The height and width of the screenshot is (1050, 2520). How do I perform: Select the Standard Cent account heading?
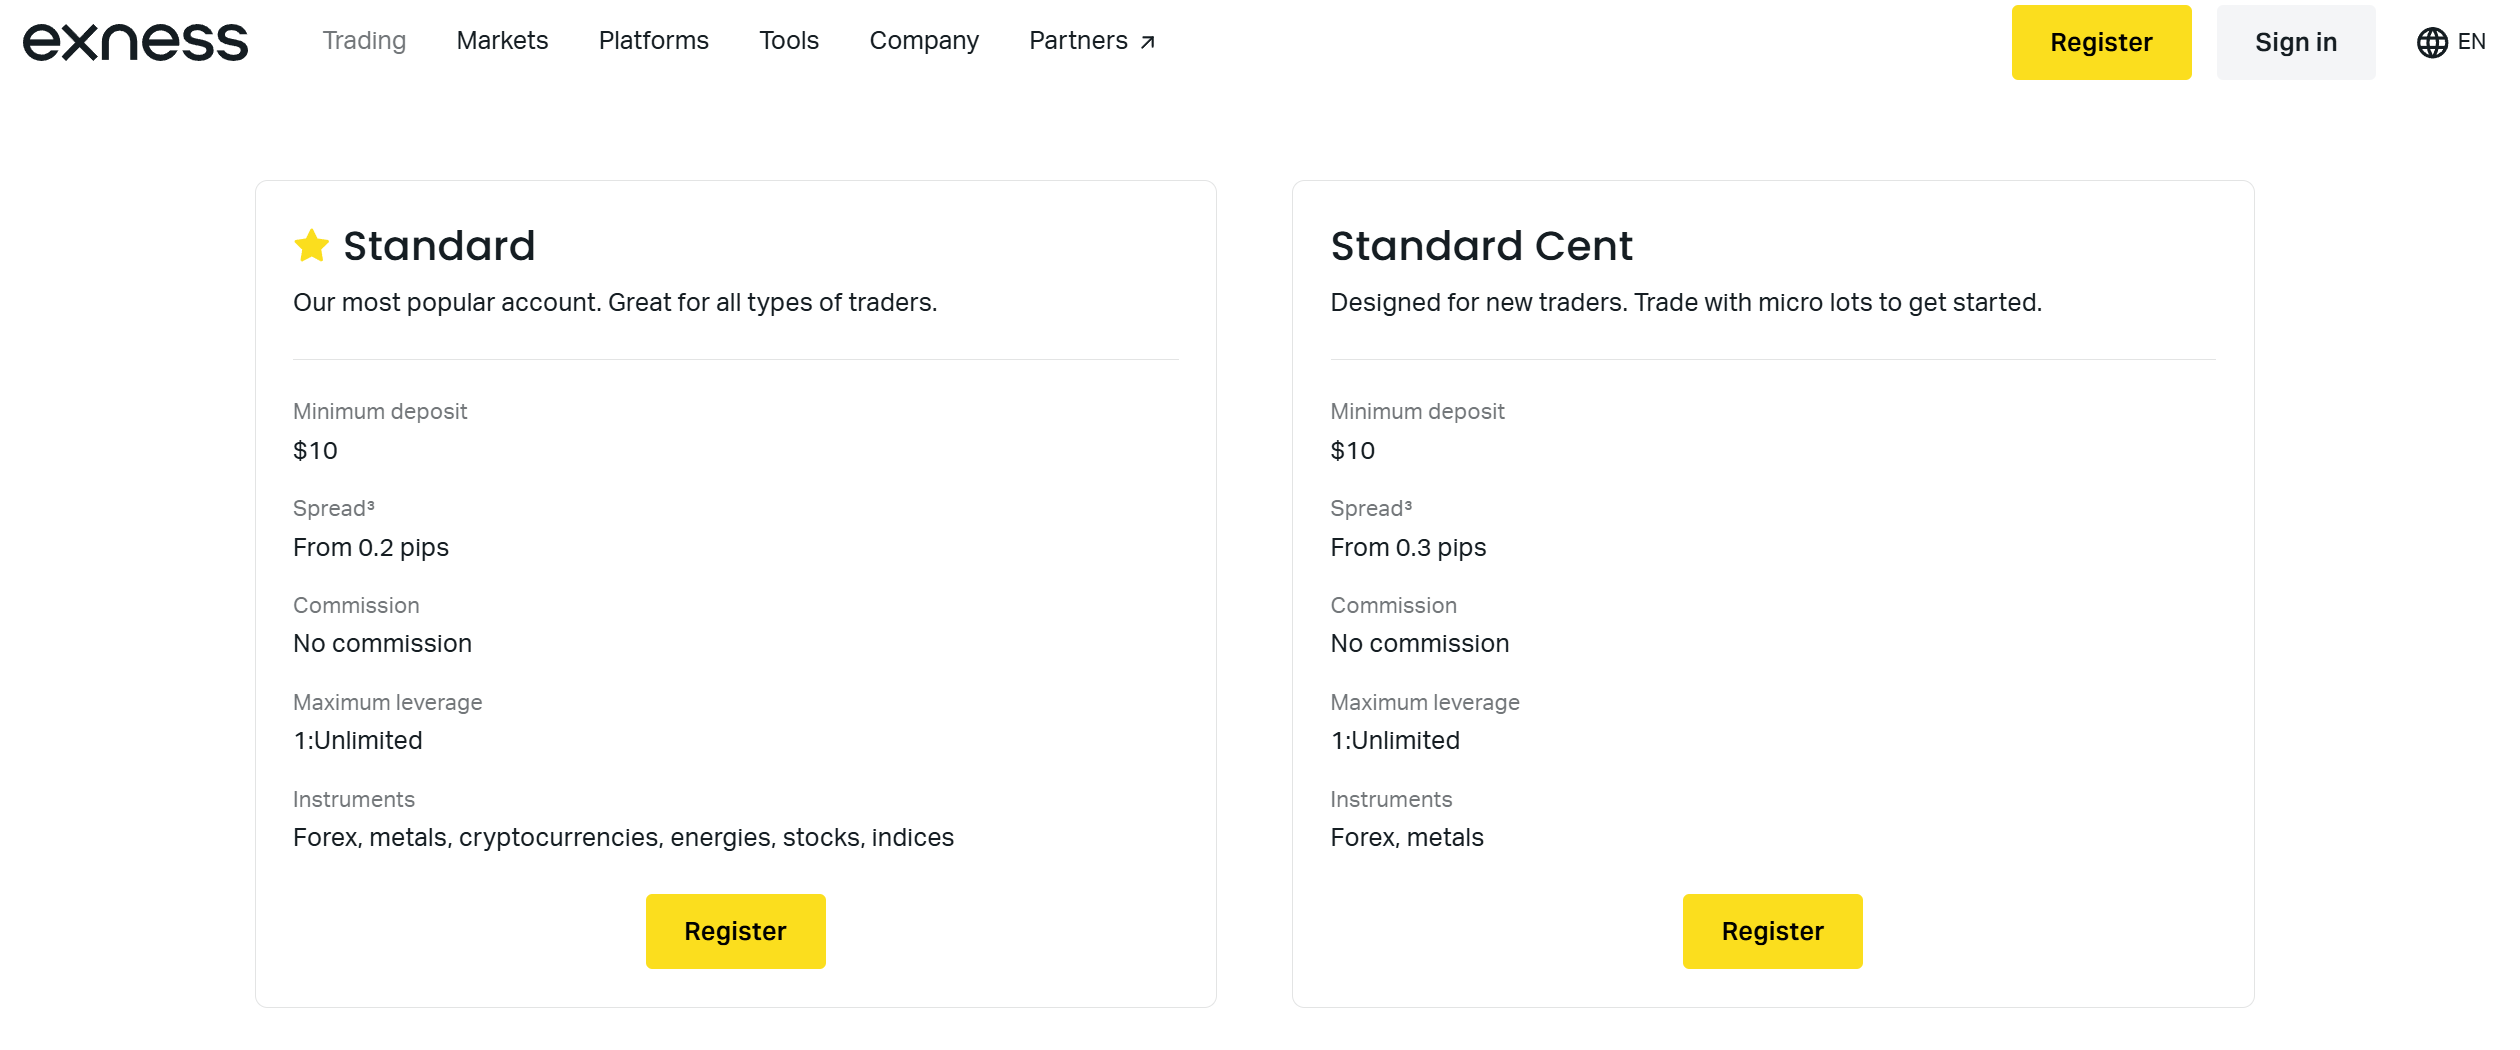1481,246
